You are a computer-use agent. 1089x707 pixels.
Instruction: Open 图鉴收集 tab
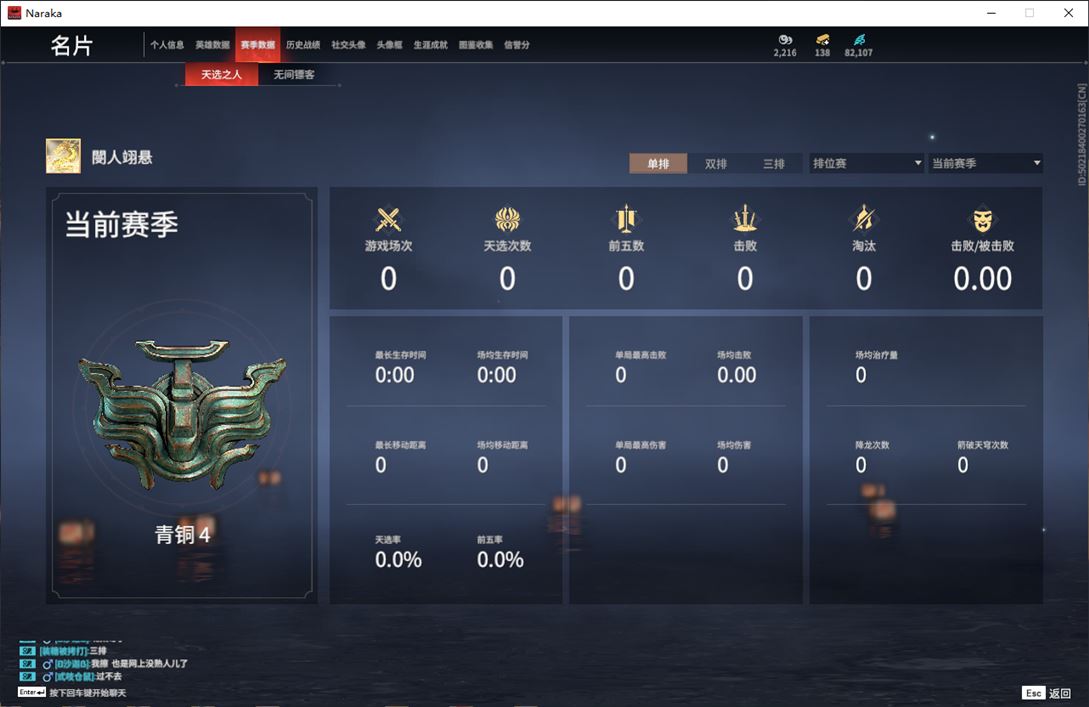(x=476, y=45)
